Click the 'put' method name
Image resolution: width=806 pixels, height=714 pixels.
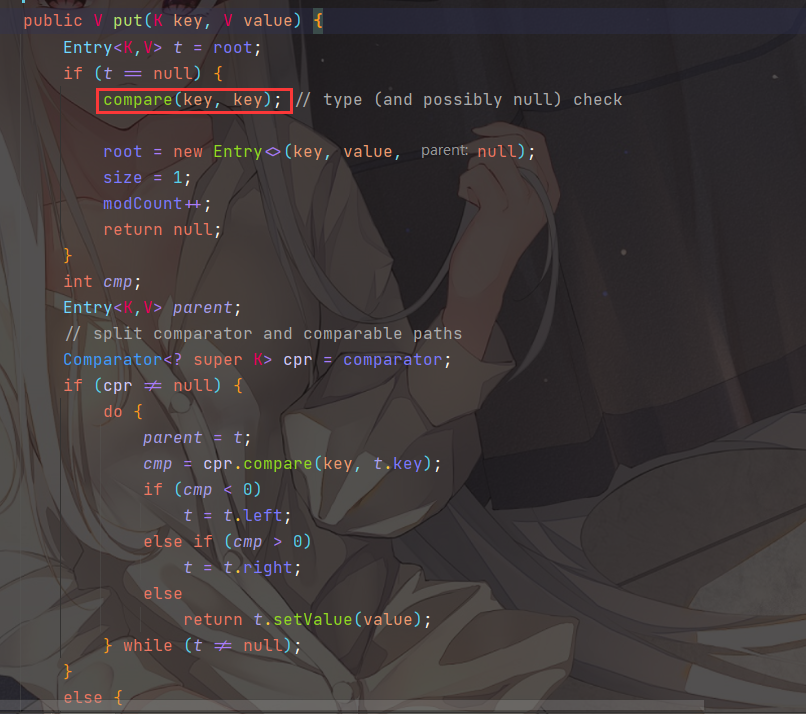click(x=128, y=21)
